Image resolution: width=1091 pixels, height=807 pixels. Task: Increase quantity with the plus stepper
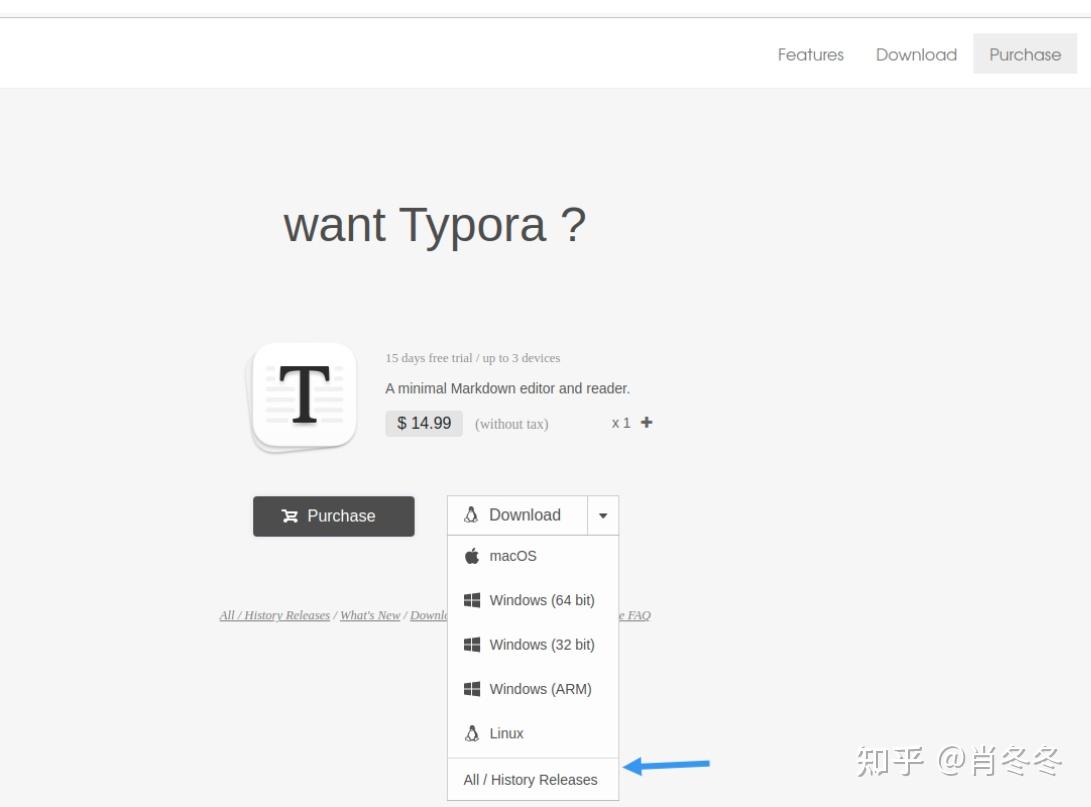[646, 422]
